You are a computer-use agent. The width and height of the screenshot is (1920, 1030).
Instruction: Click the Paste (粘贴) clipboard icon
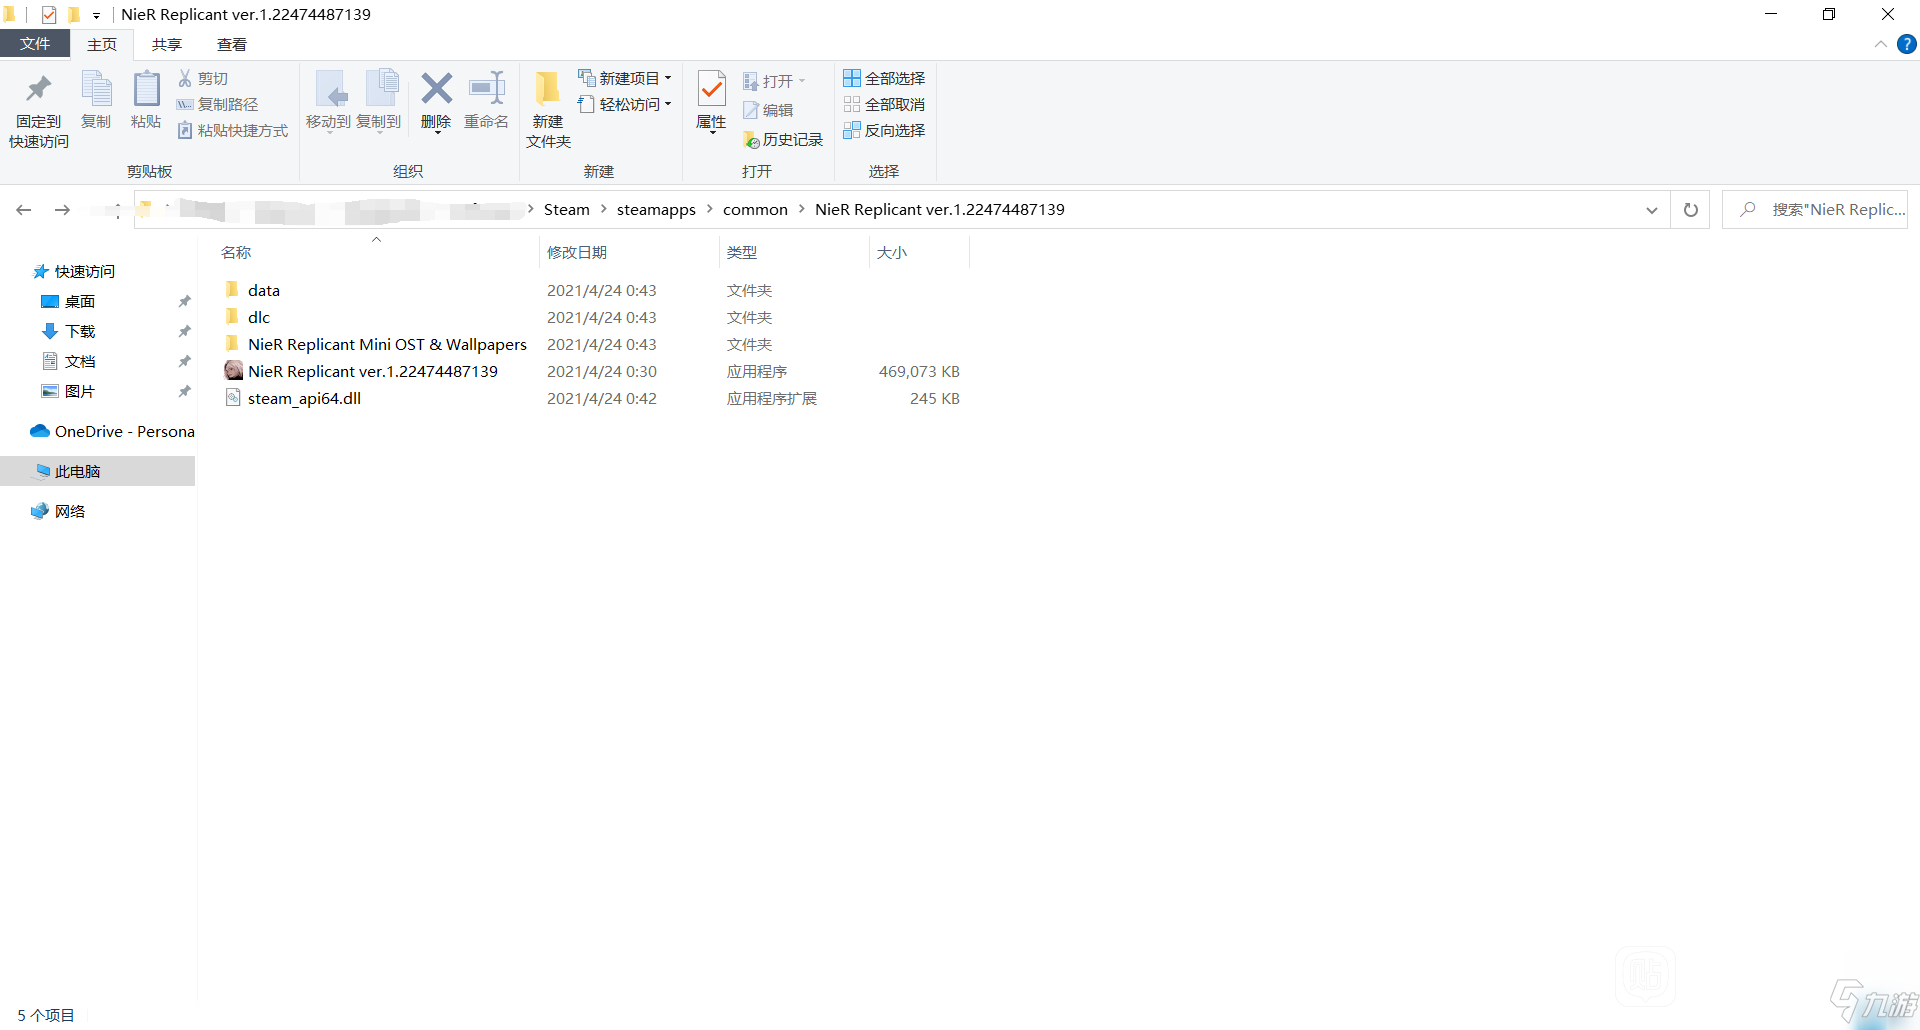click(146, 89)
